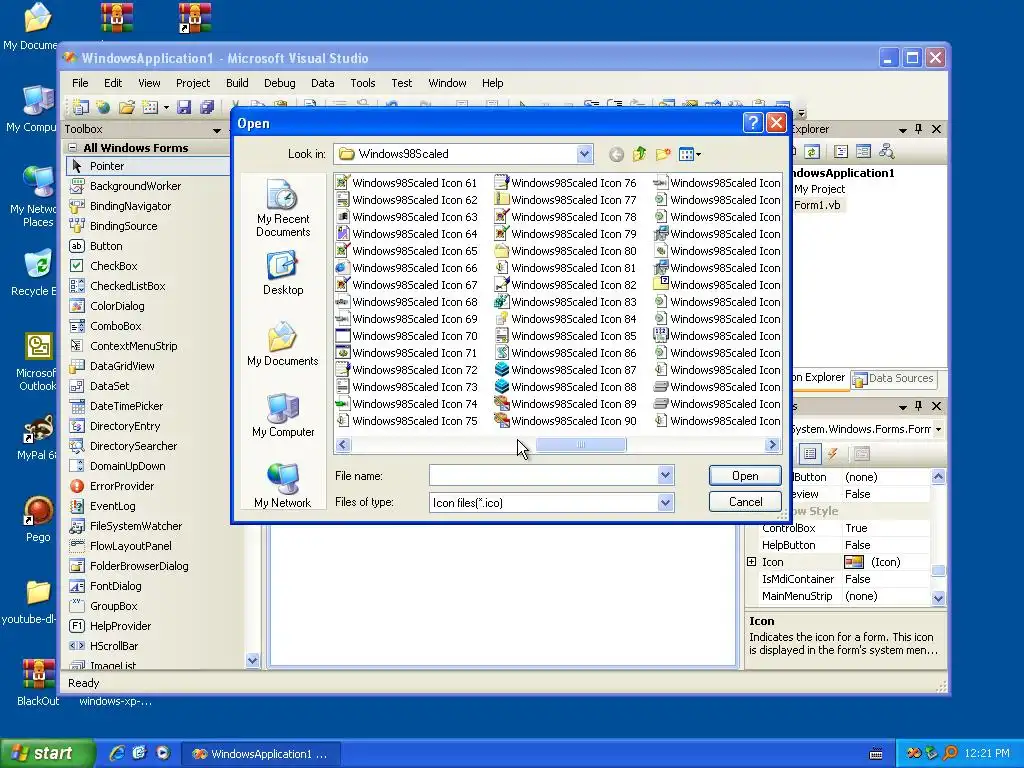
Task: Open the Properties object selector dropdown
Action: click(938, 429)
